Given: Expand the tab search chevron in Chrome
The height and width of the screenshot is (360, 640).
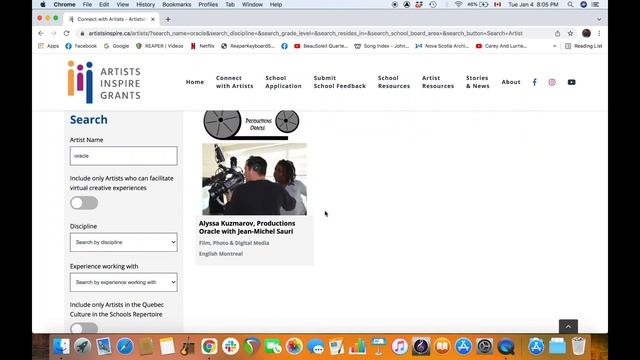Looking at the screenshot, I should pos(599,19).
